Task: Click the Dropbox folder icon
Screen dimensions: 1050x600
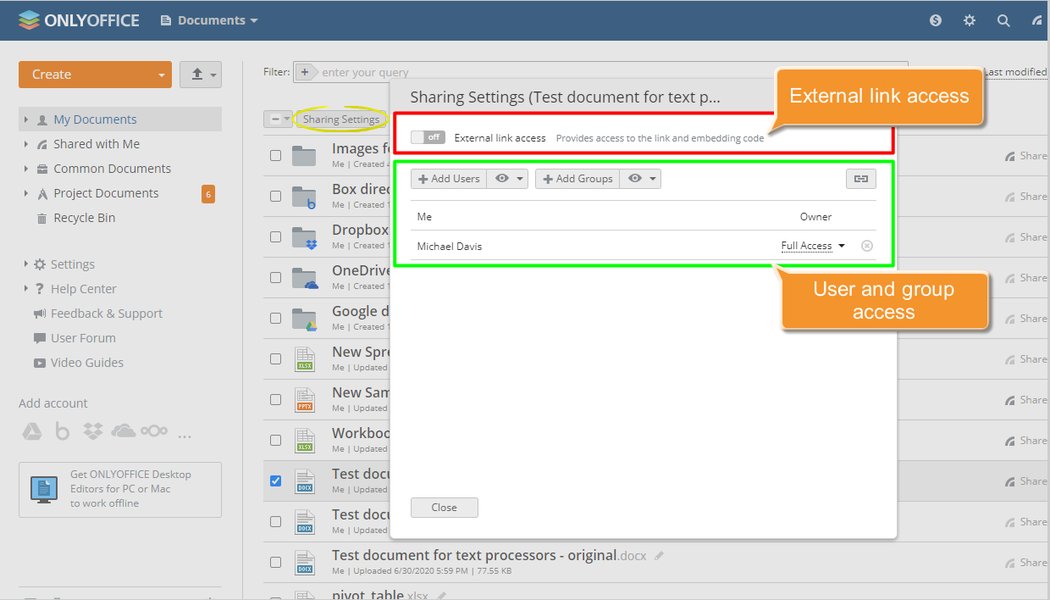Action: [x=304, y=237]
